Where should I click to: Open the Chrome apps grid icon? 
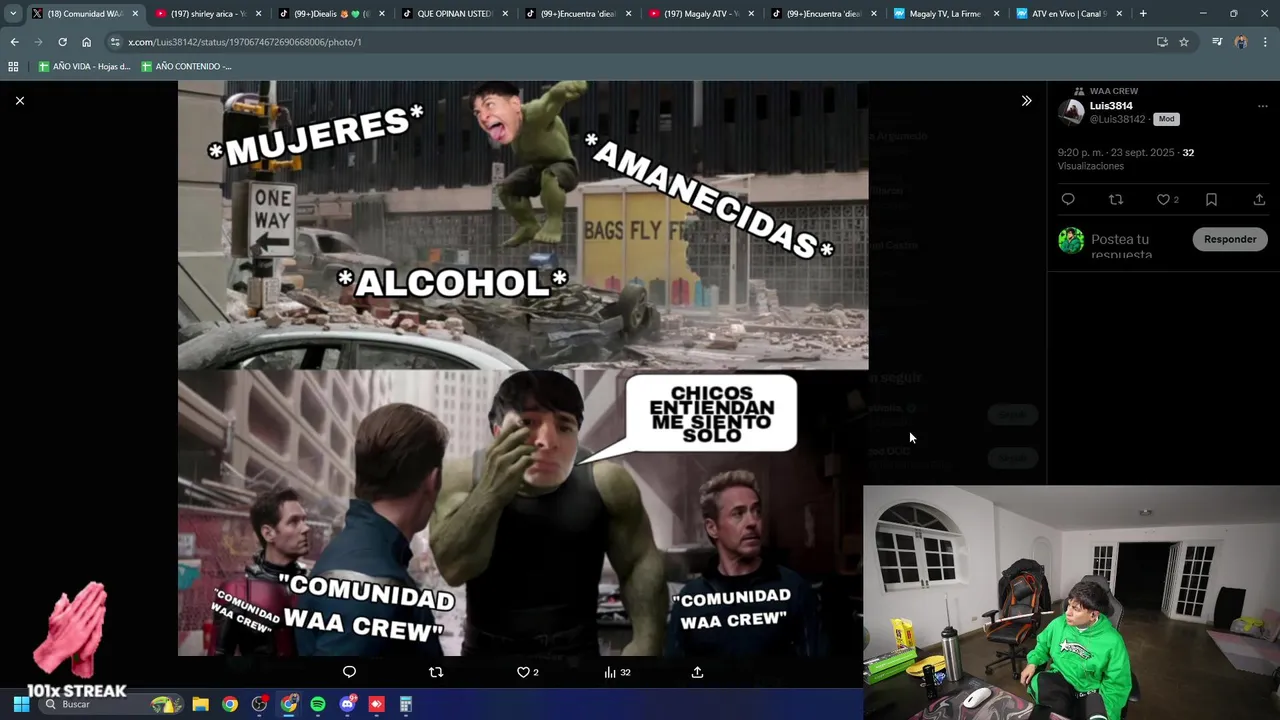(13, 66)
